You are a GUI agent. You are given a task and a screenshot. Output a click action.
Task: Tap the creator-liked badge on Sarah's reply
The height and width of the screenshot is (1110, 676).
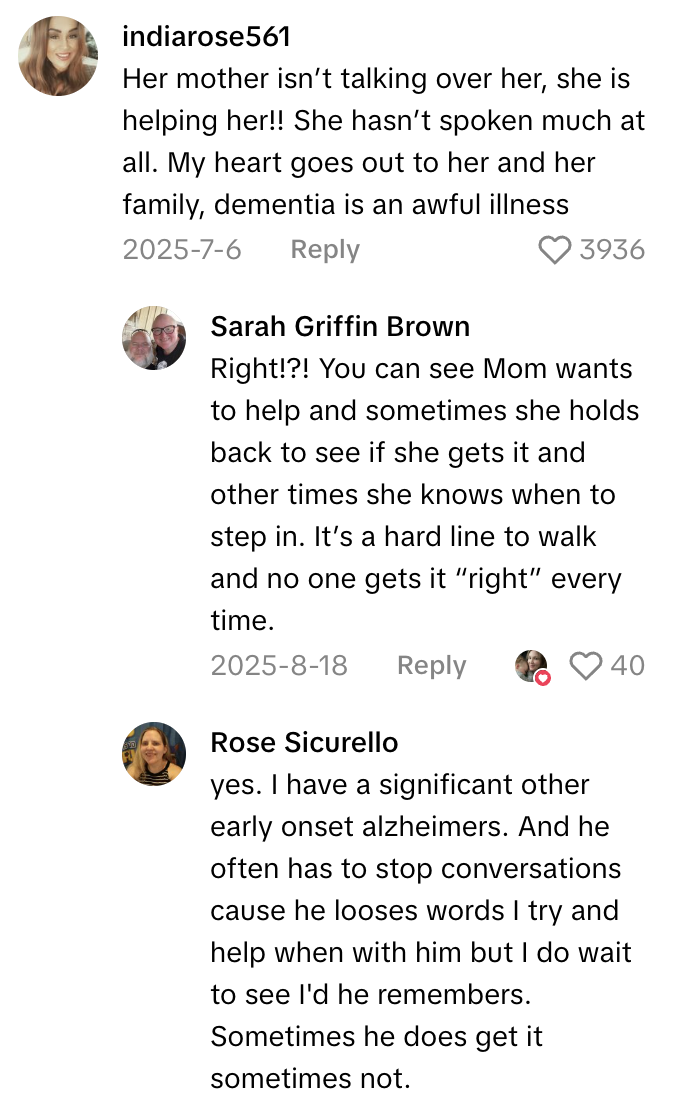point(532,665)
